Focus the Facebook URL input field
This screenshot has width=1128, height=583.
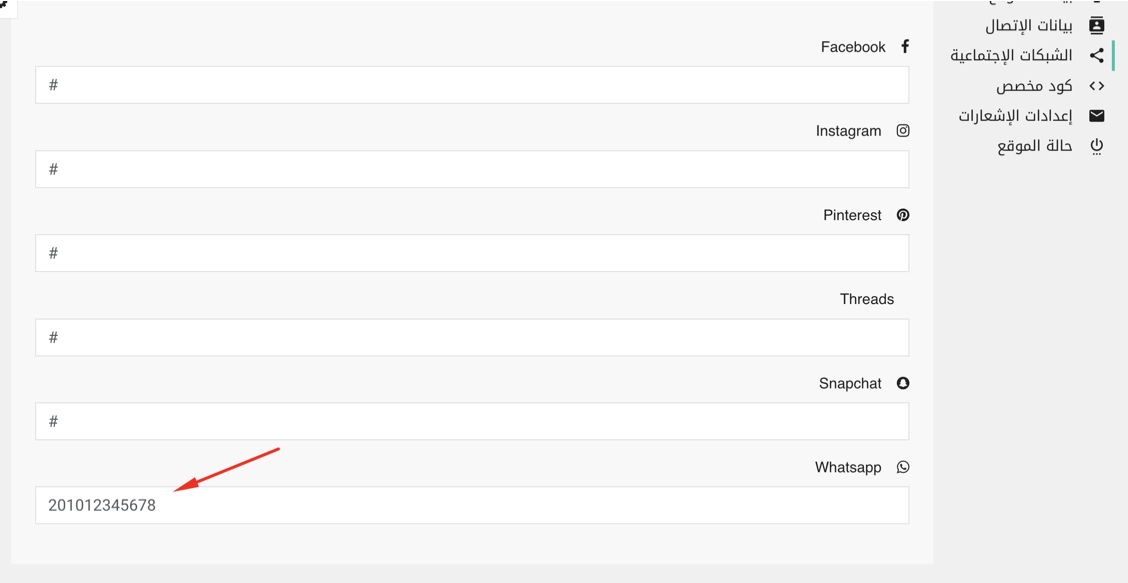(x=472, y=85)
